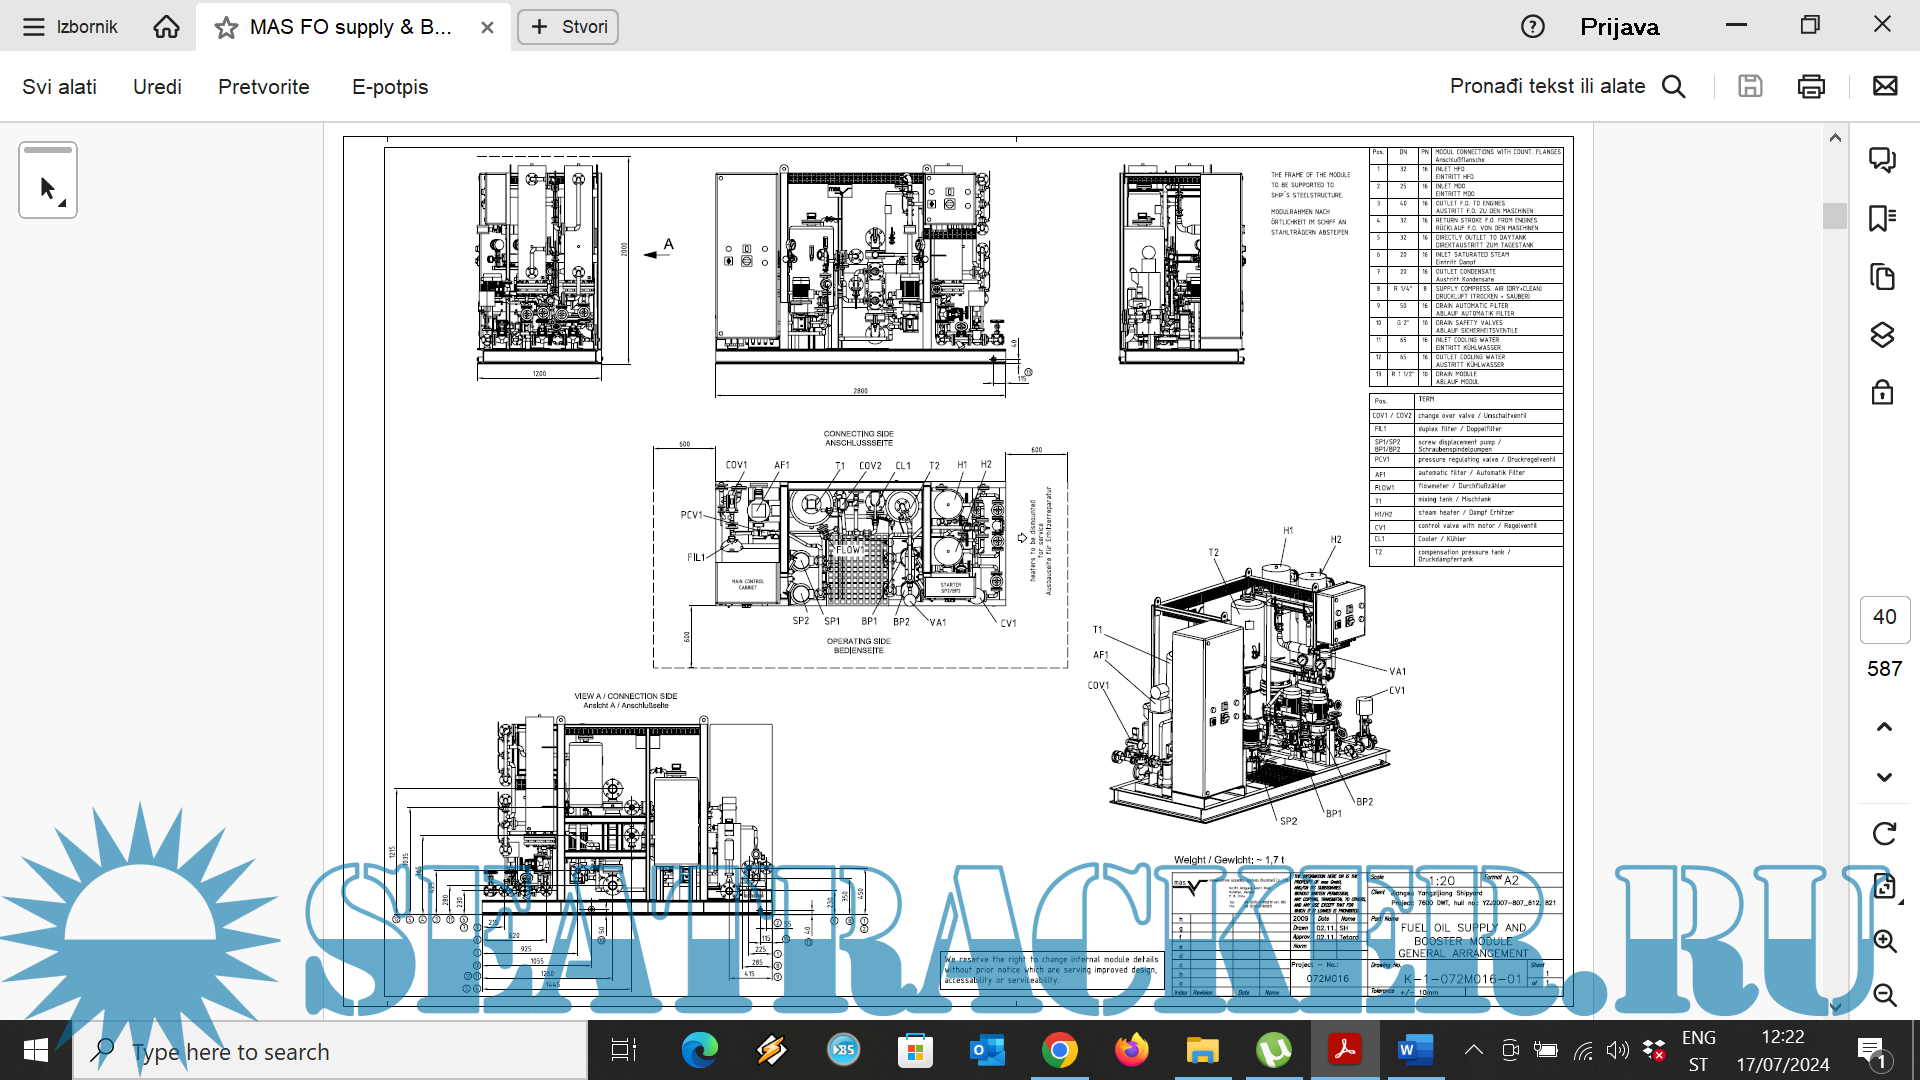The width and height of the screenshot is (1920, 1080).
Task: Open the E-potpis tab
Action: (x=389, y=87)
